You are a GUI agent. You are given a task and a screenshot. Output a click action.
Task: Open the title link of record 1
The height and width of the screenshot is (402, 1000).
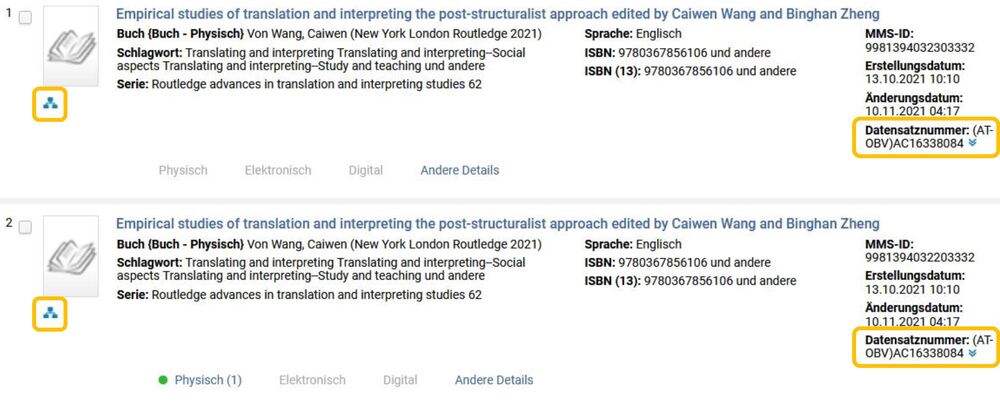498,14
